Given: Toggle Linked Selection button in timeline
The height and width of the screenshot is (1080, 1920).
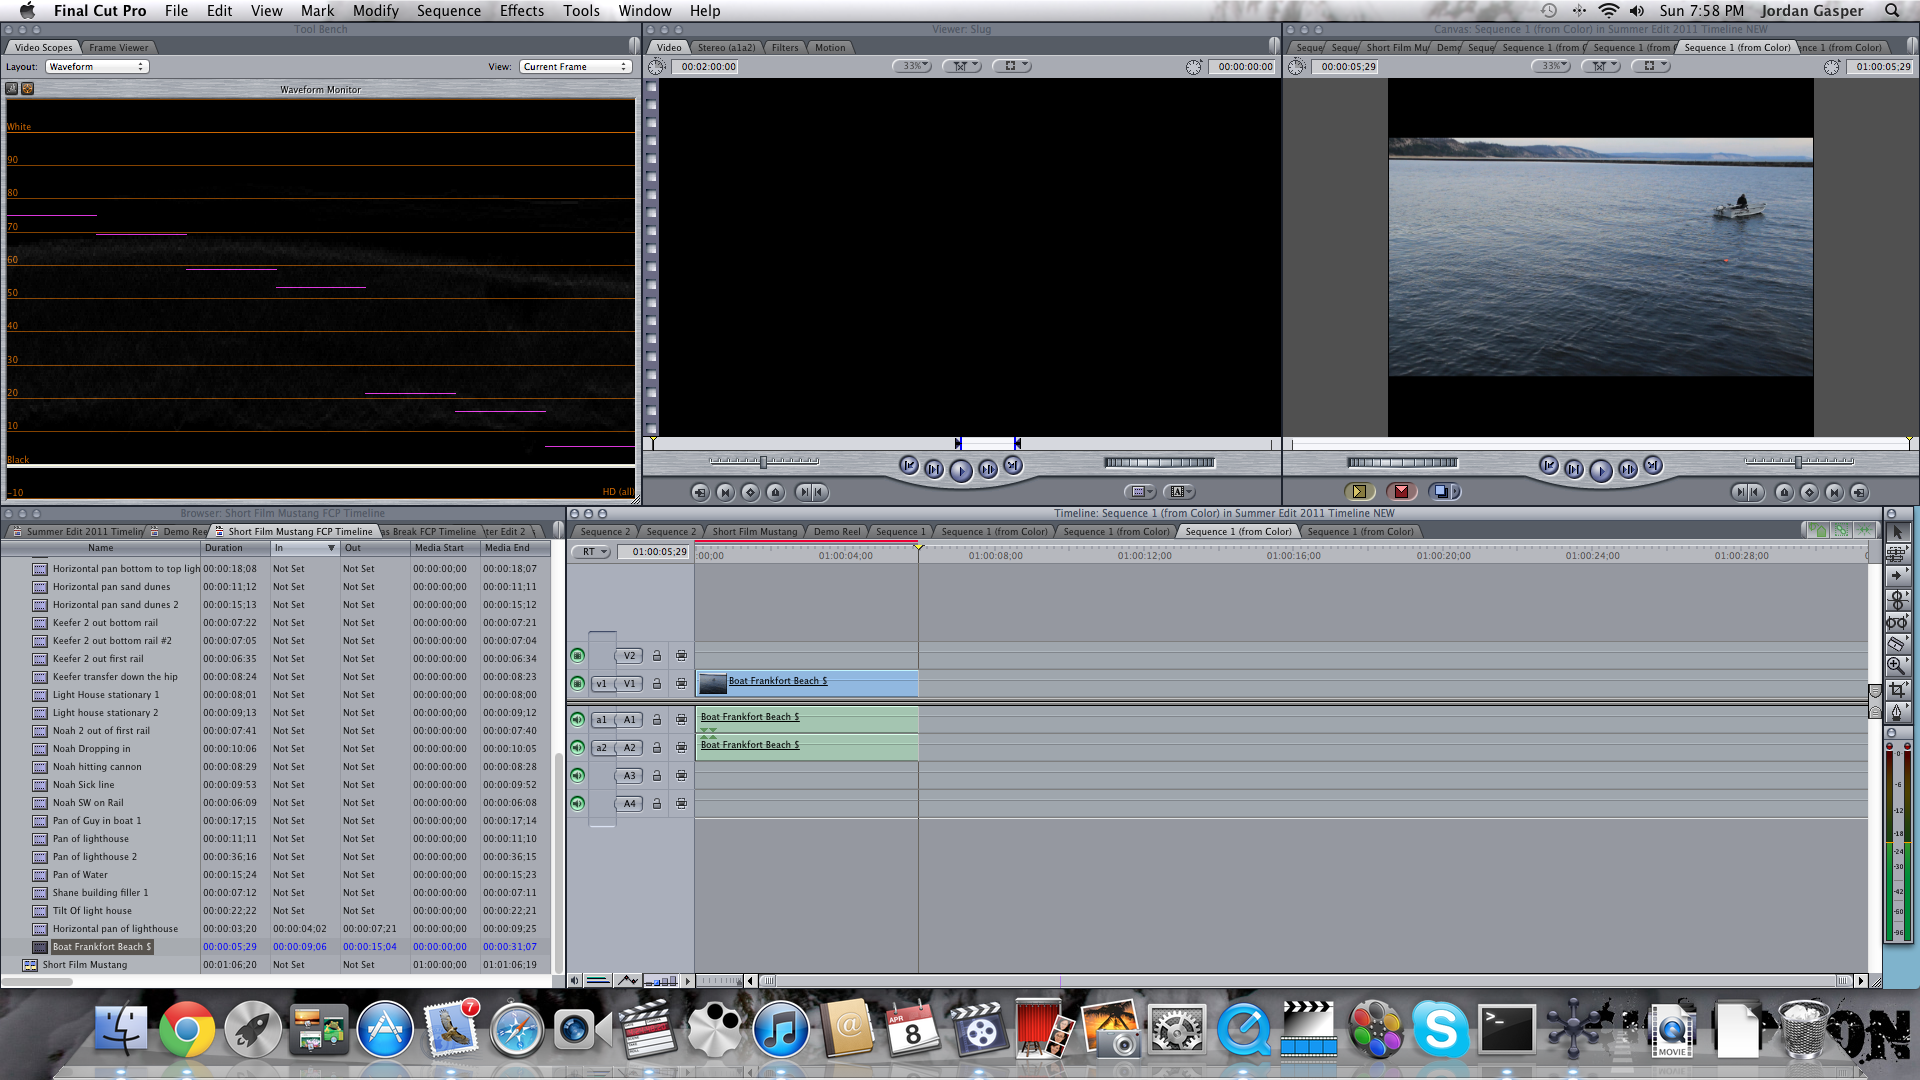Looking at the screenshot, I should [x=1841, y=531].
